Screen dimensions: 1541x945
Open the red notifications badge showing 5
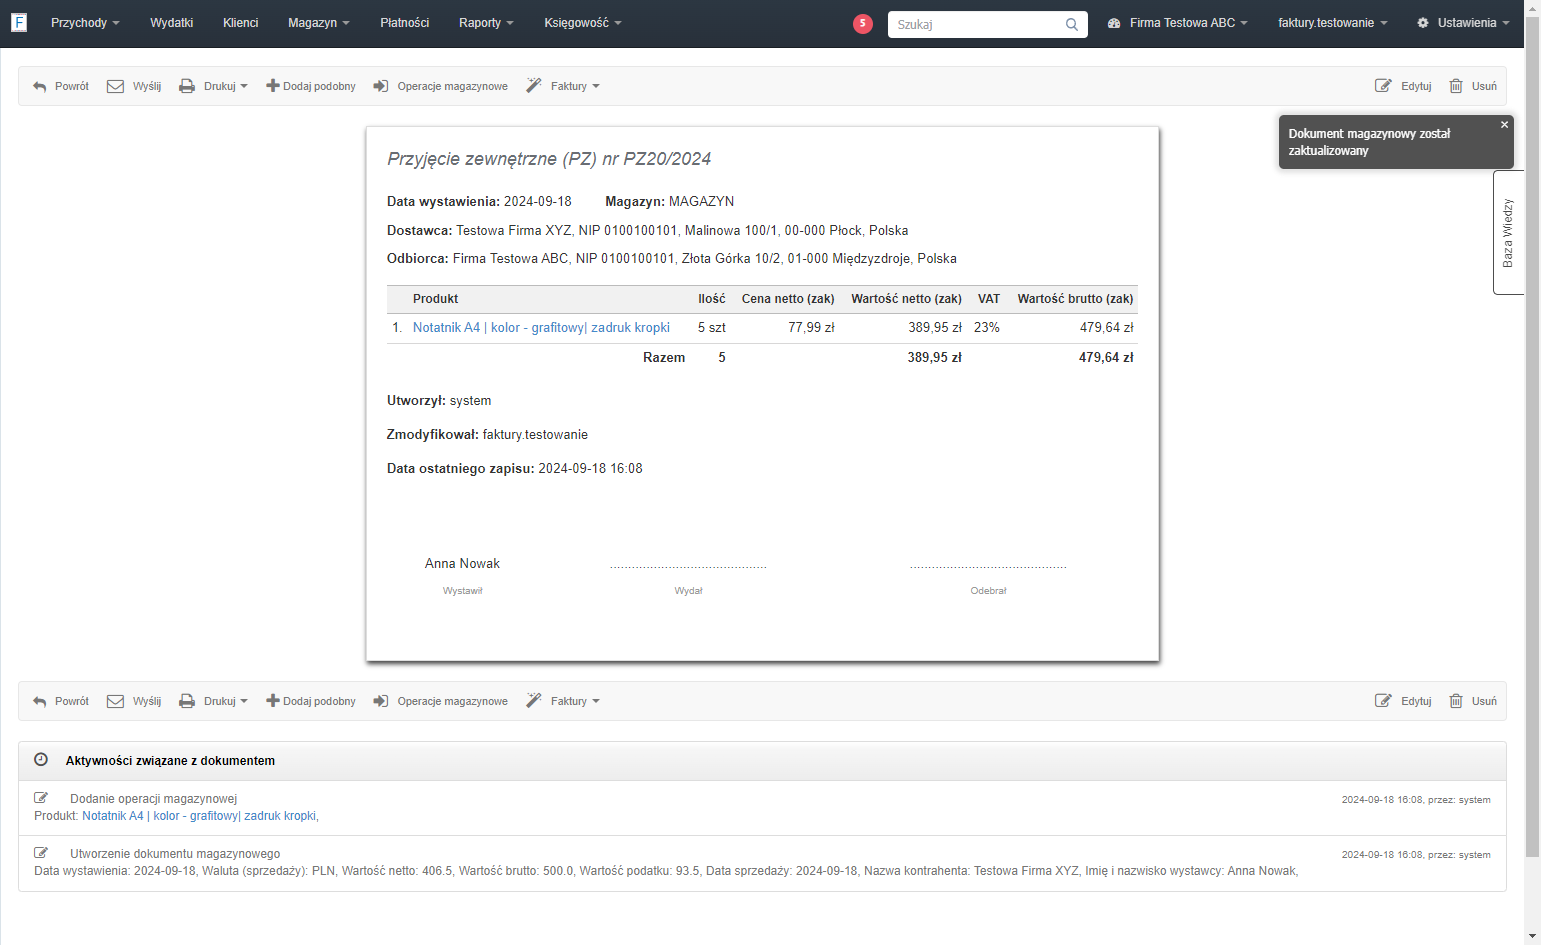(x=863, y=24)
